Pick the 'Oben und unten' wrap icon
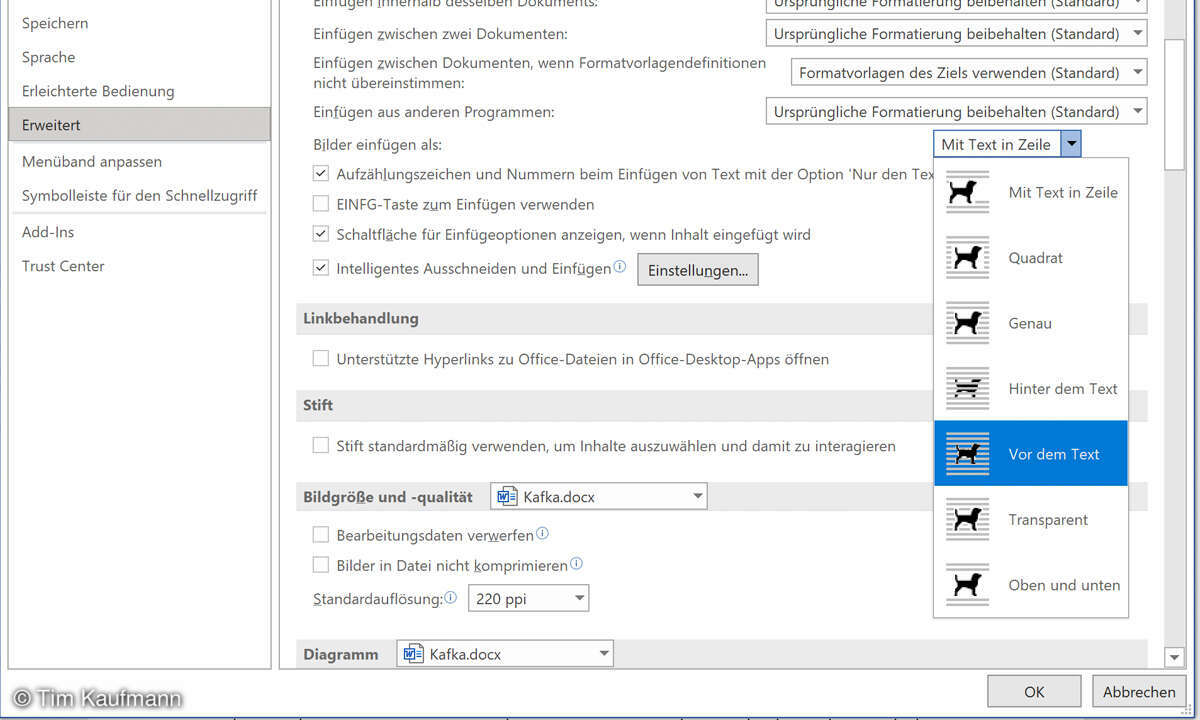Screen dimensions: 1200x720 coord(966,585)
